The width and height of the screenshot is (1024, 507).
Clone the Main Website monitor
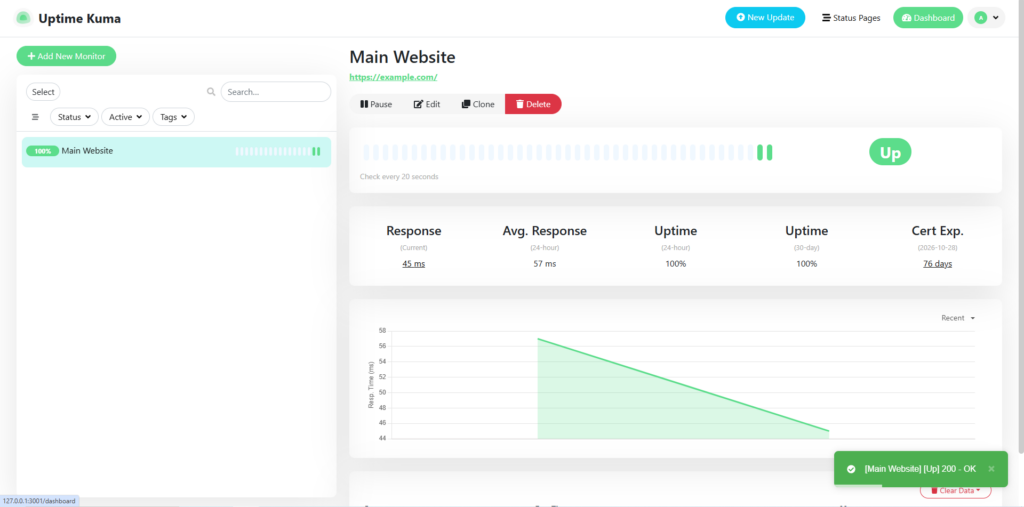pos(478,104)
